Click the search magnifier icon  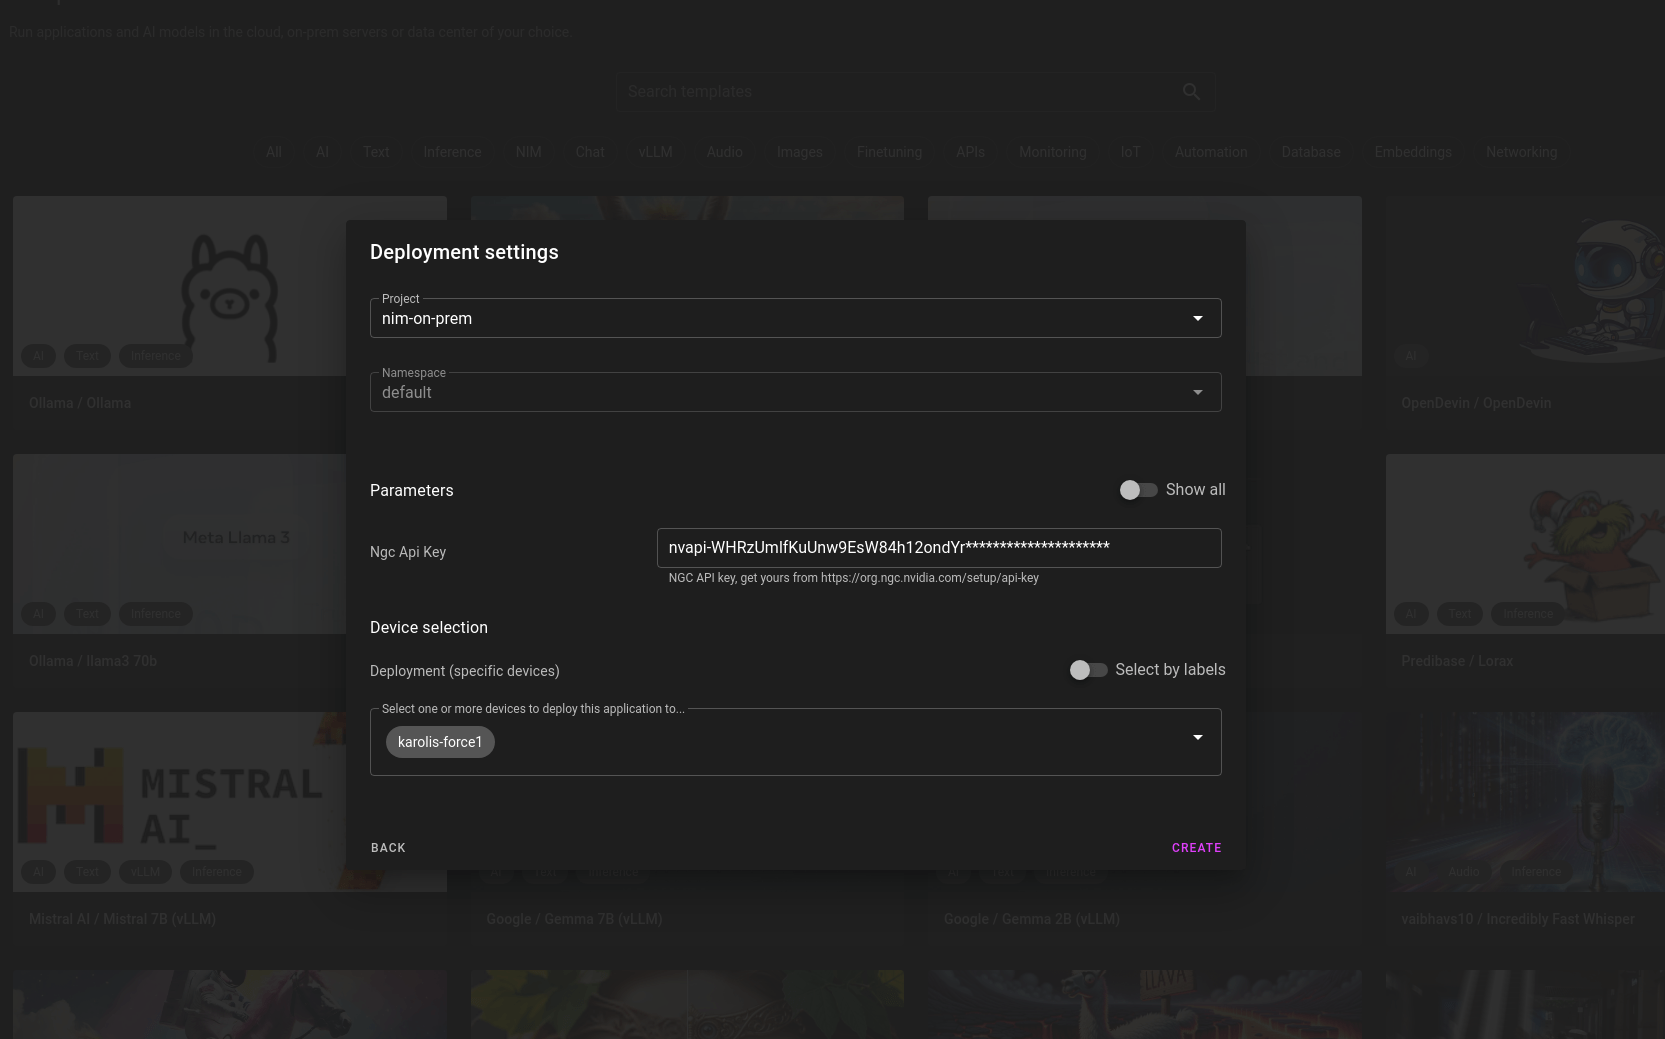pyautogui.click(x=1191, y=92)
